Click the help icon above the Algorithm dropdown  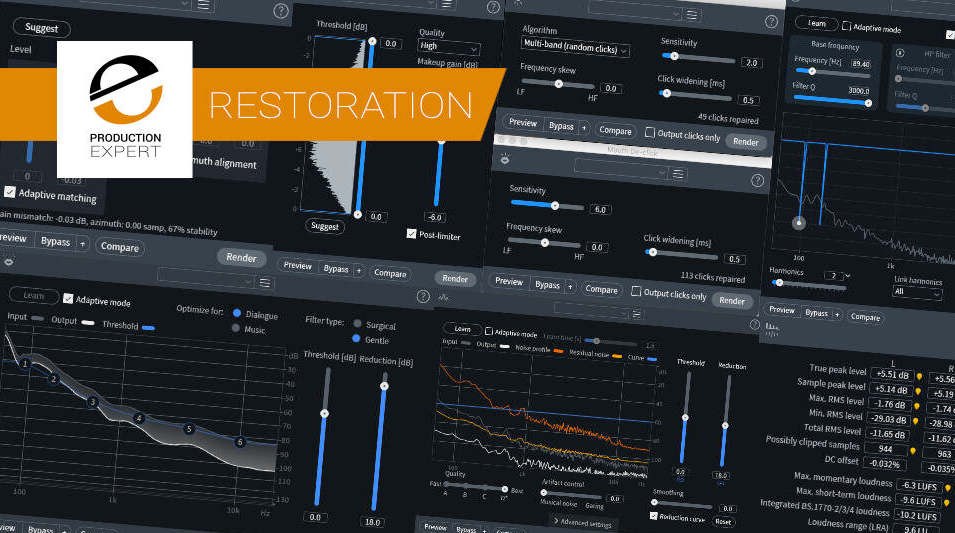pos(771,22)
